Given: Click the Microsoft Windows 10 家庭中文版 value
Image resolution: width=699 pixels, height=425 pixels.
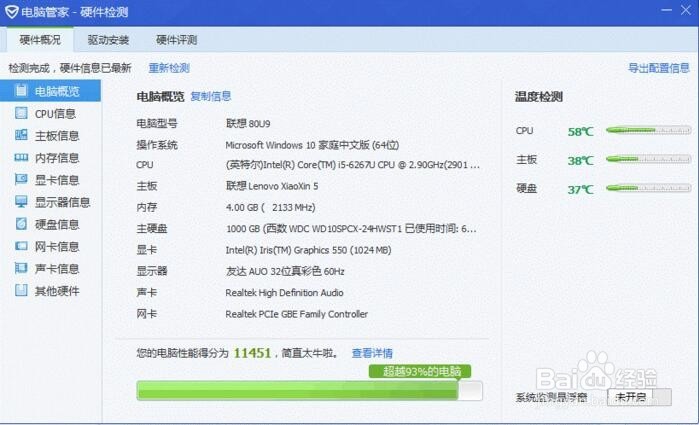Looking at the screenshot, I should click(x=312, y=145).
